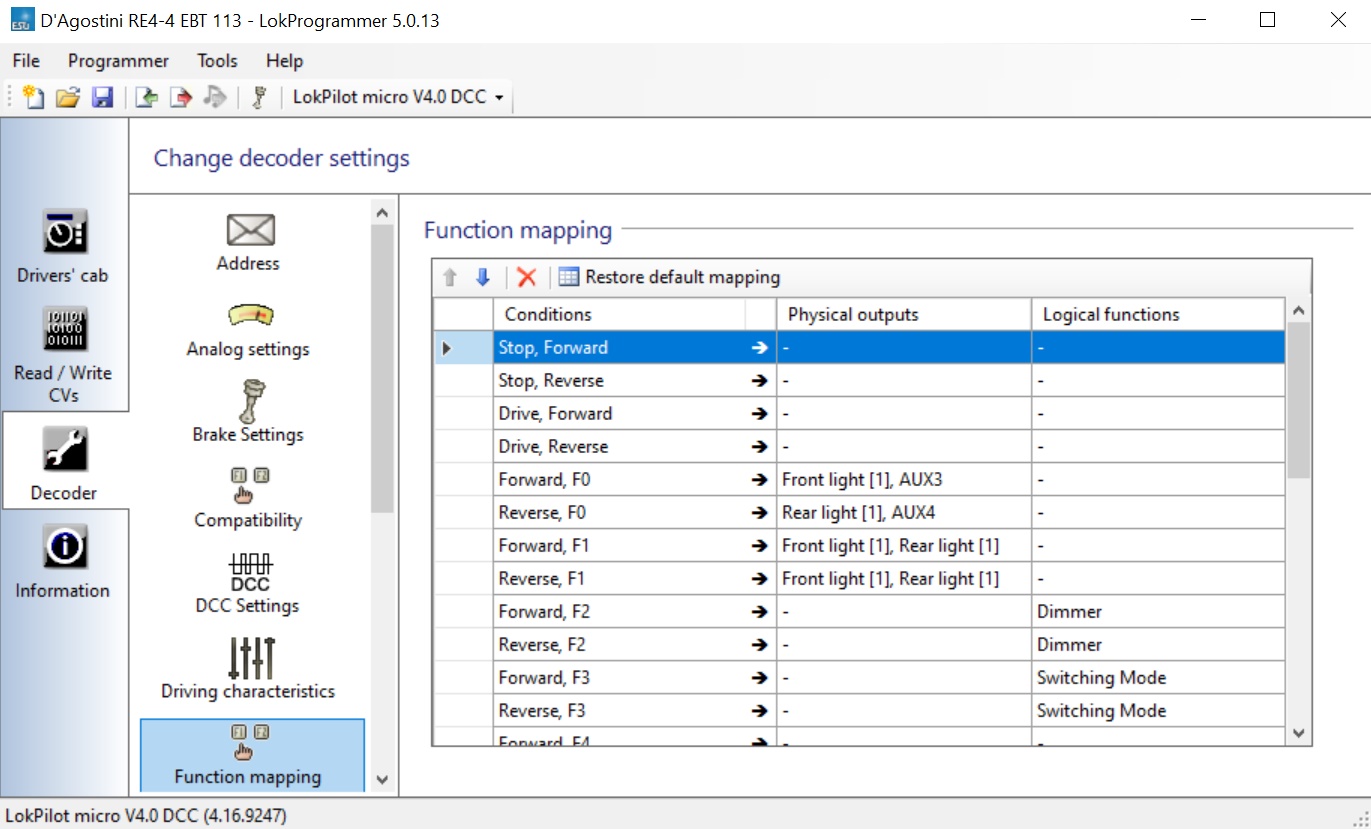Click the mapping table vertical scrollbar thumb

tap(1299, 401)
